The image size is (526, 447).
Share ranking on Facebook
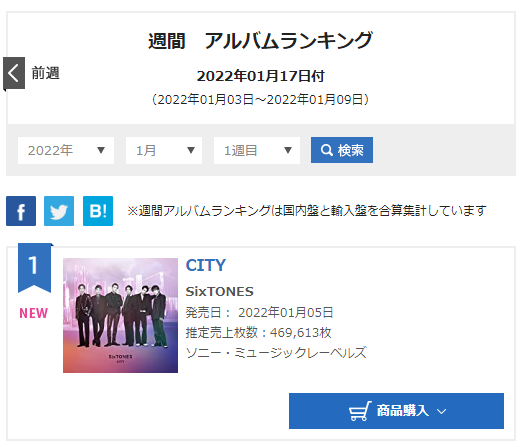point(21,211)
